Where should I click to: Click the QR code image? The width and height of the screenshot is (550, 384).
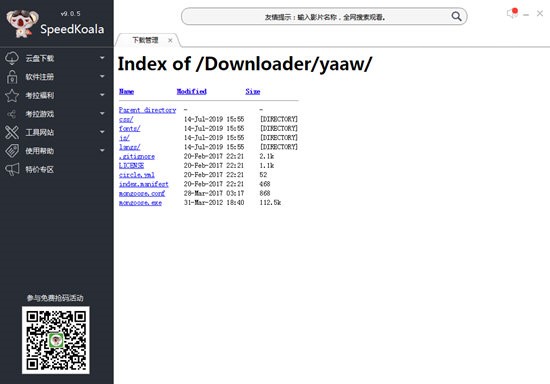[56, 340]
